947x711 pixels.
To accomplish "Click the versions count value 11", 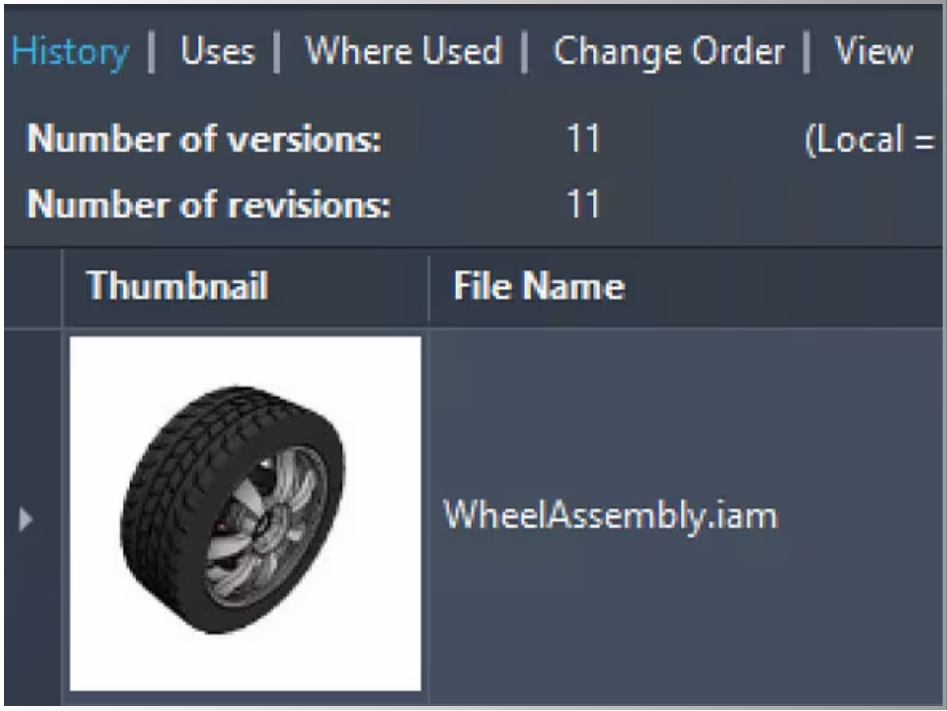I will 583,139.
